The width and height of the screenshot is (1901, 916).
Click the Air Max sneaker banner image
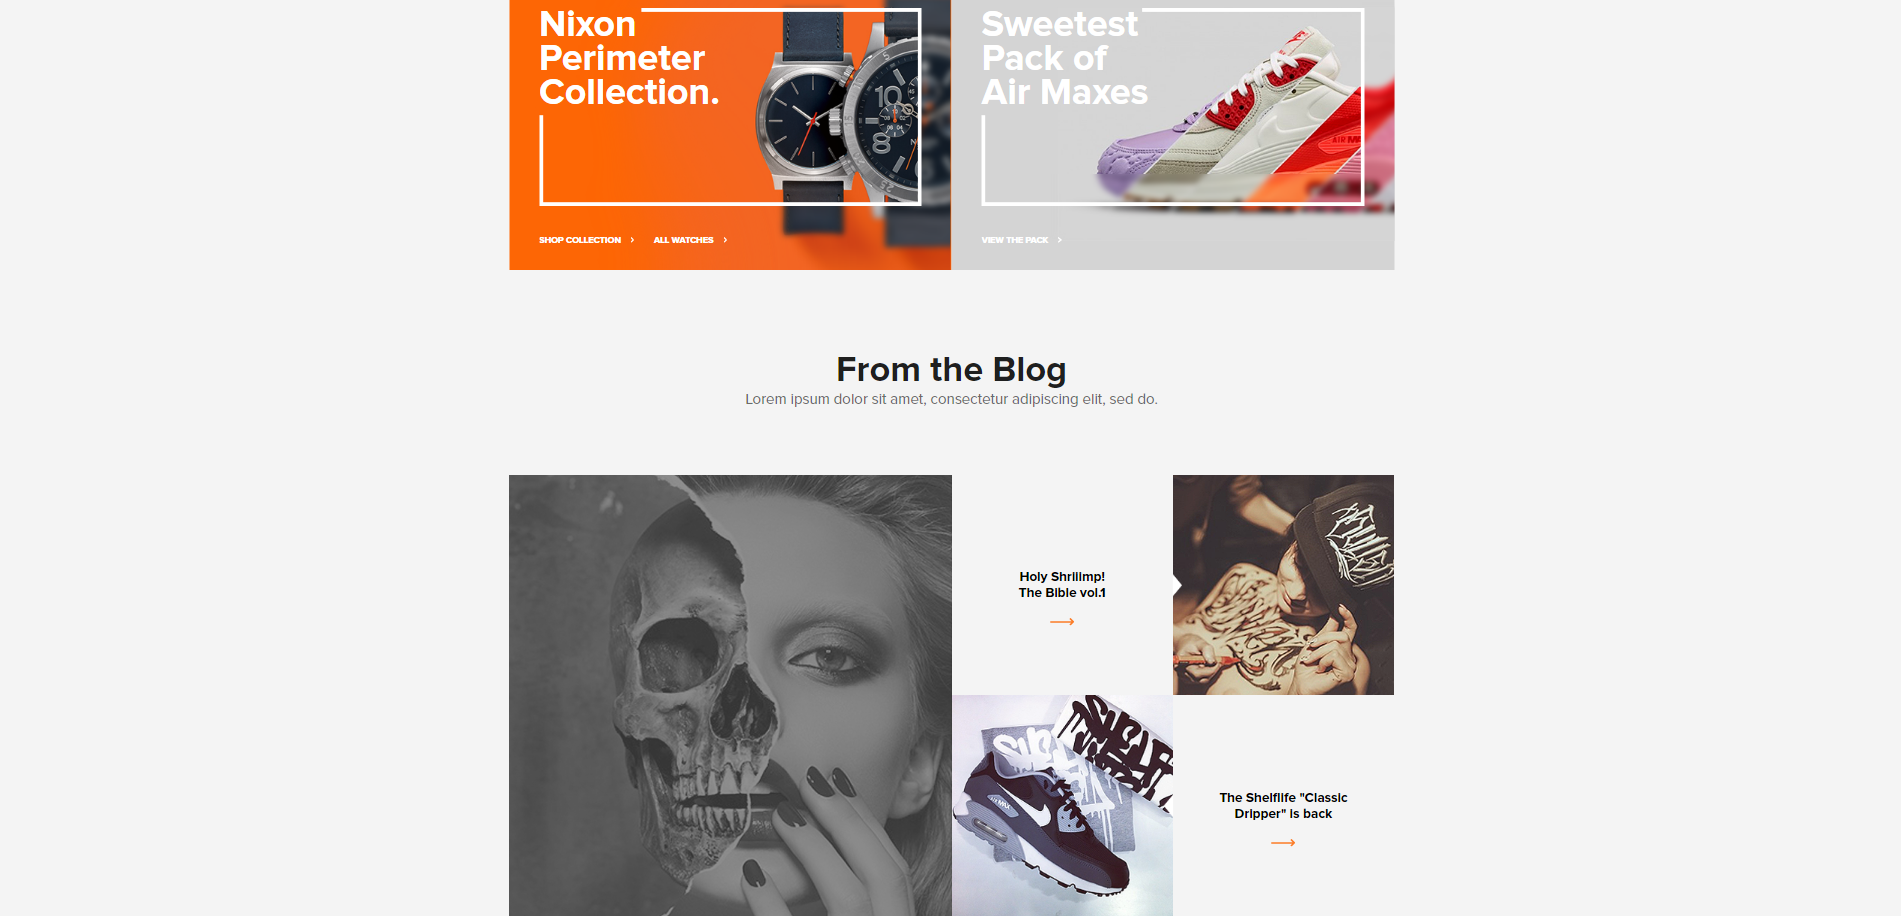tap(1245, 120)
